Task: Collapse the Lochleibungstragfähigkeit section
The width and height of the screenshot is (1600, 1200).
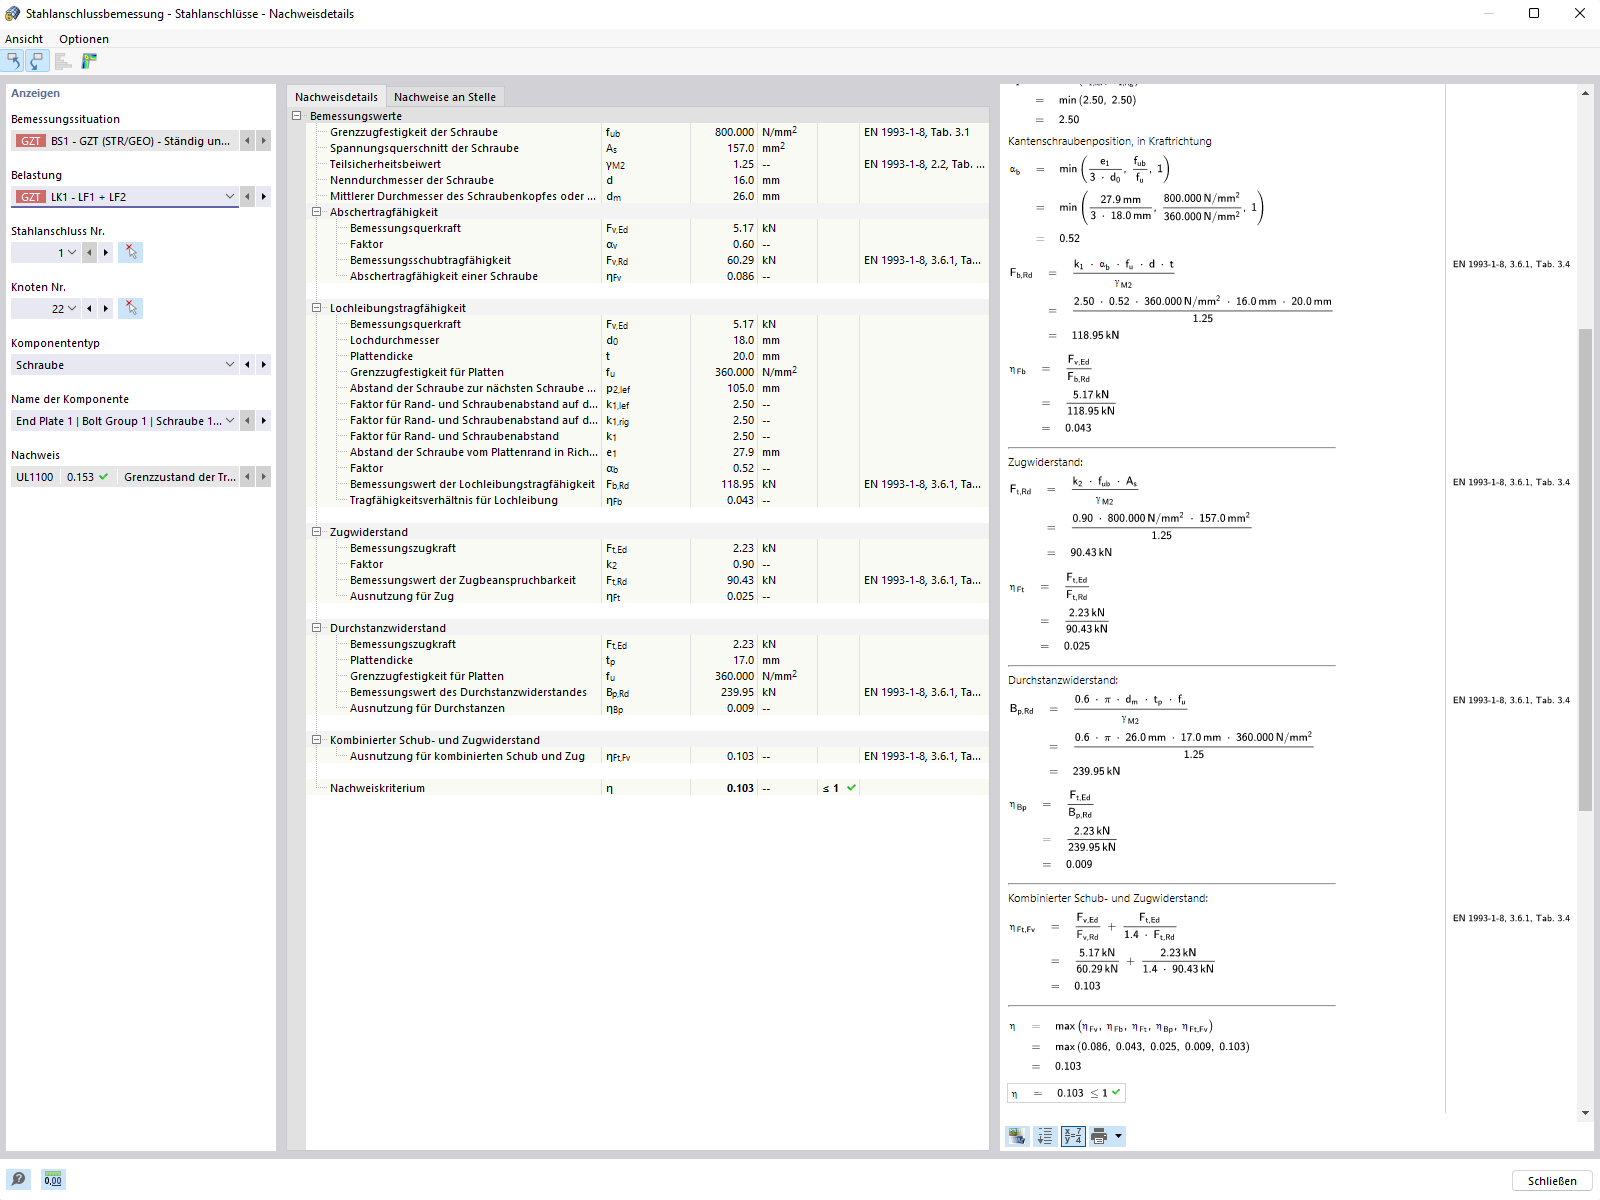Action: tap(317, 308)
